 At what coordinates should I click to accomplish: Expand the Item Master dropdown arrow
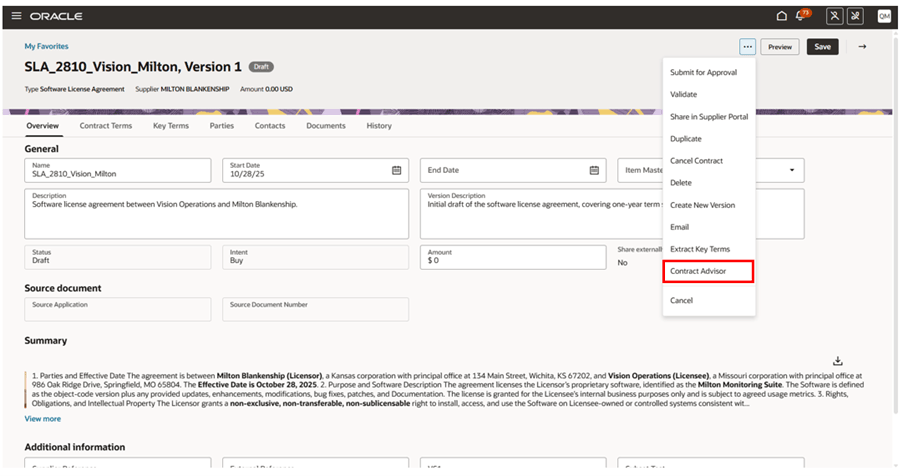pyautogui.click(x=792, y=170)
